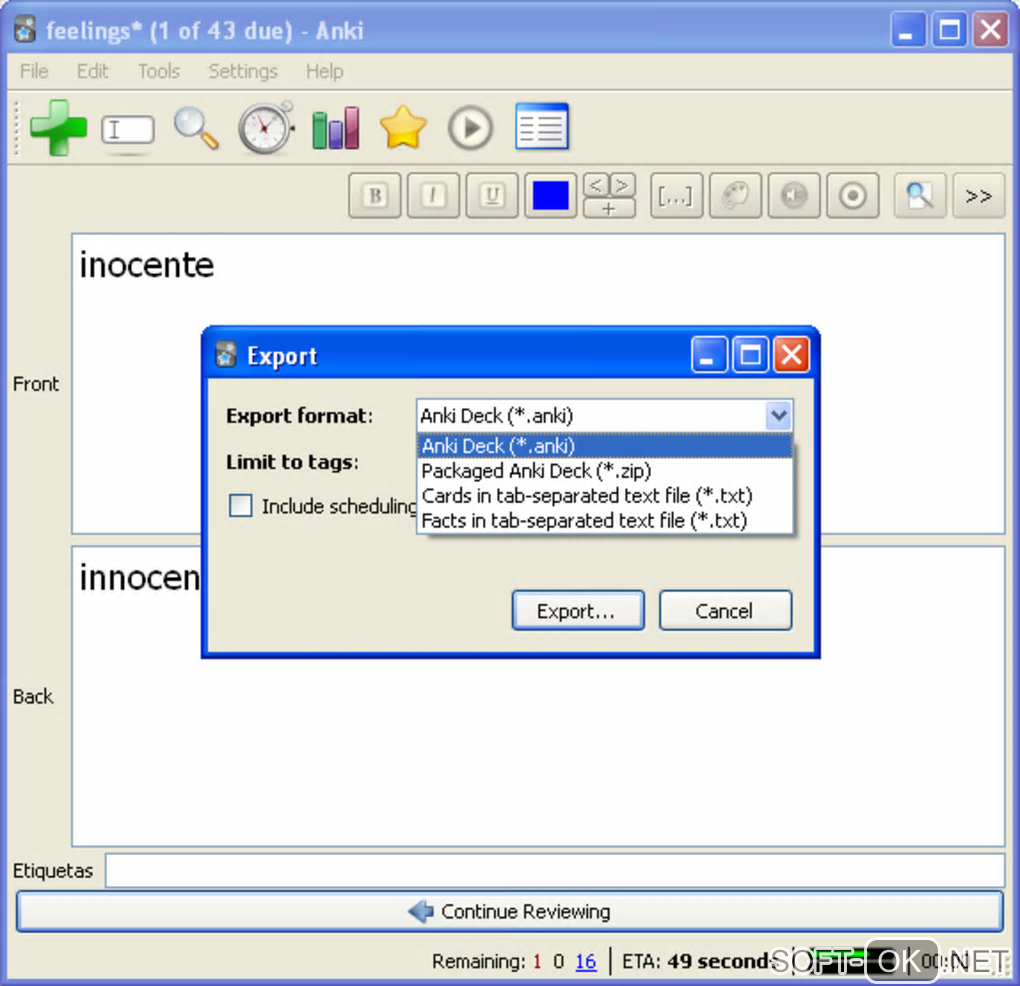Open the bar chart statistics icon
The width and height of the screenshot is (1020, 986).
(x=336, y=128)
